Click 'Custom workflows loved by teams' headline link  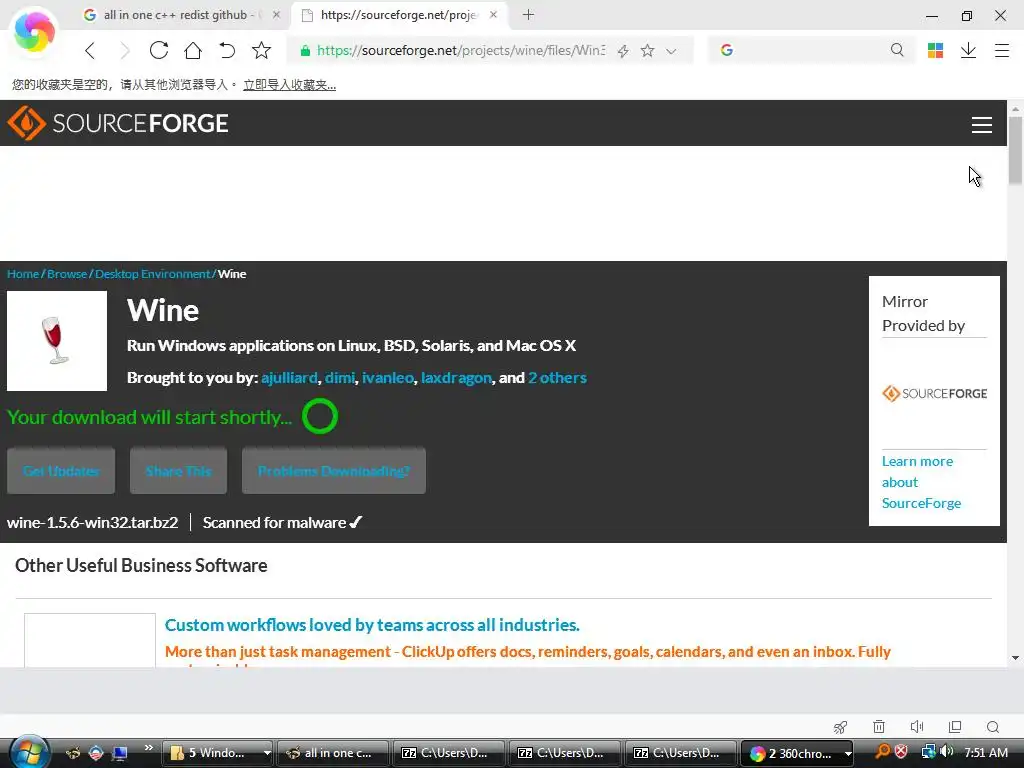click(372, 625)
